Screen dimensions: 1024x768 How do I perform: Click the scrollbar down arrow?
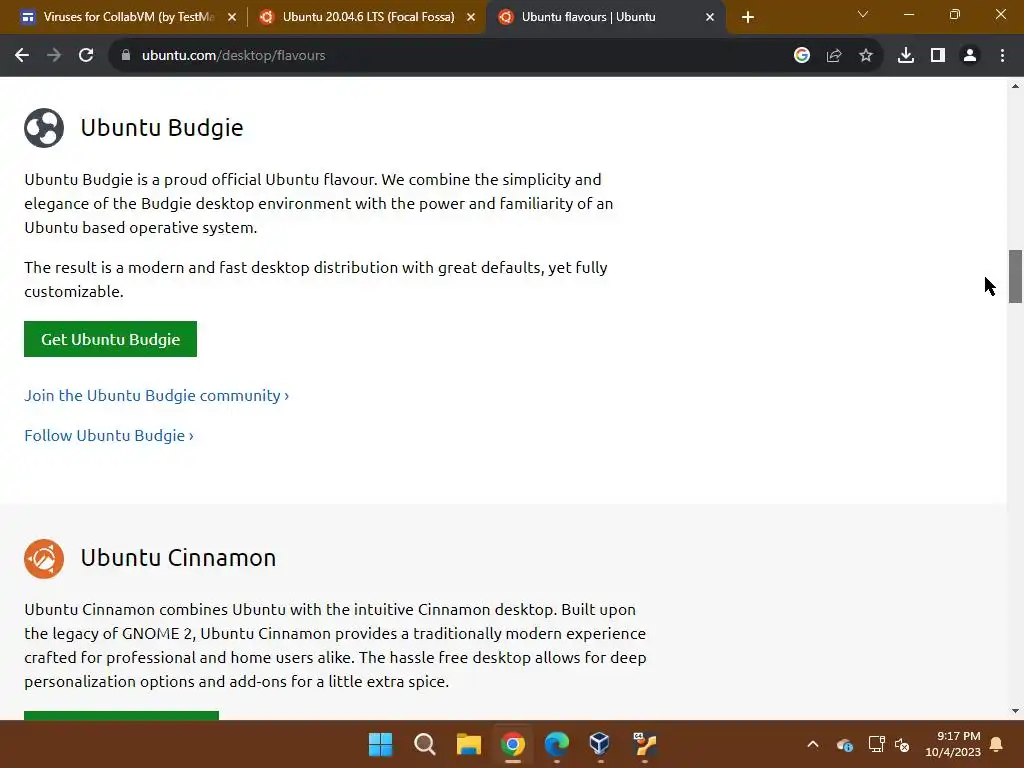(1015, 711)
